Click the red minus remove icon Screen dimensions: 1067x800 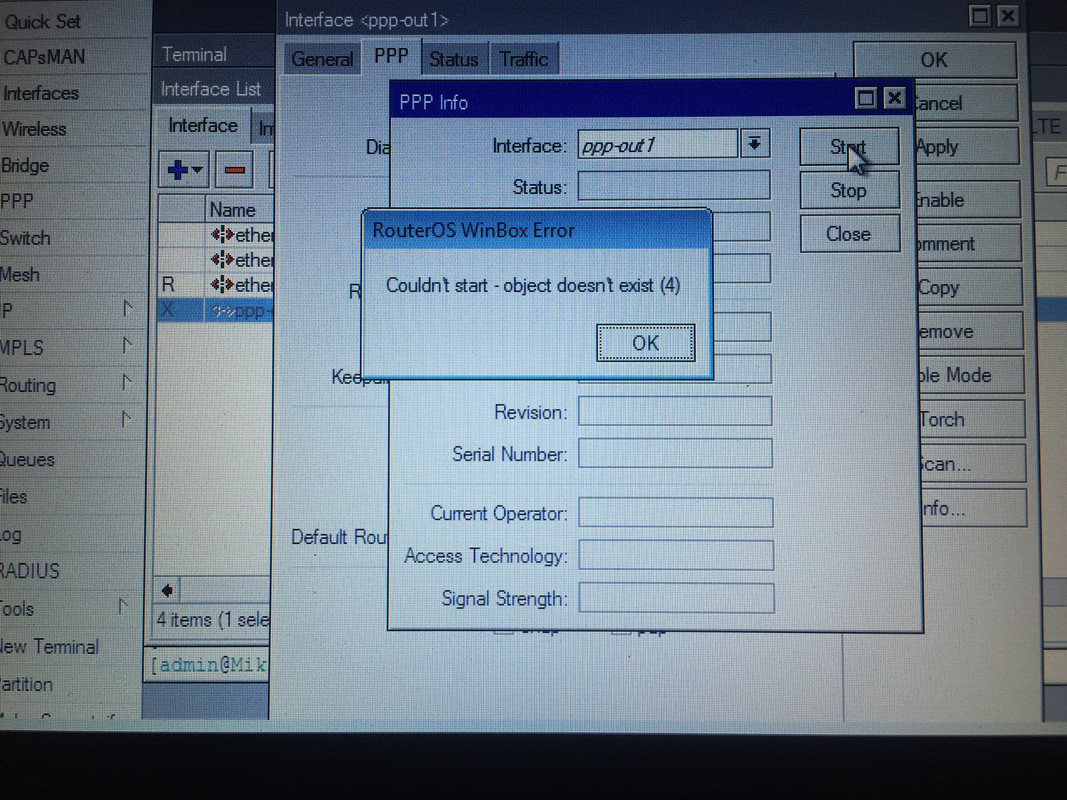[x=235, y=169]
